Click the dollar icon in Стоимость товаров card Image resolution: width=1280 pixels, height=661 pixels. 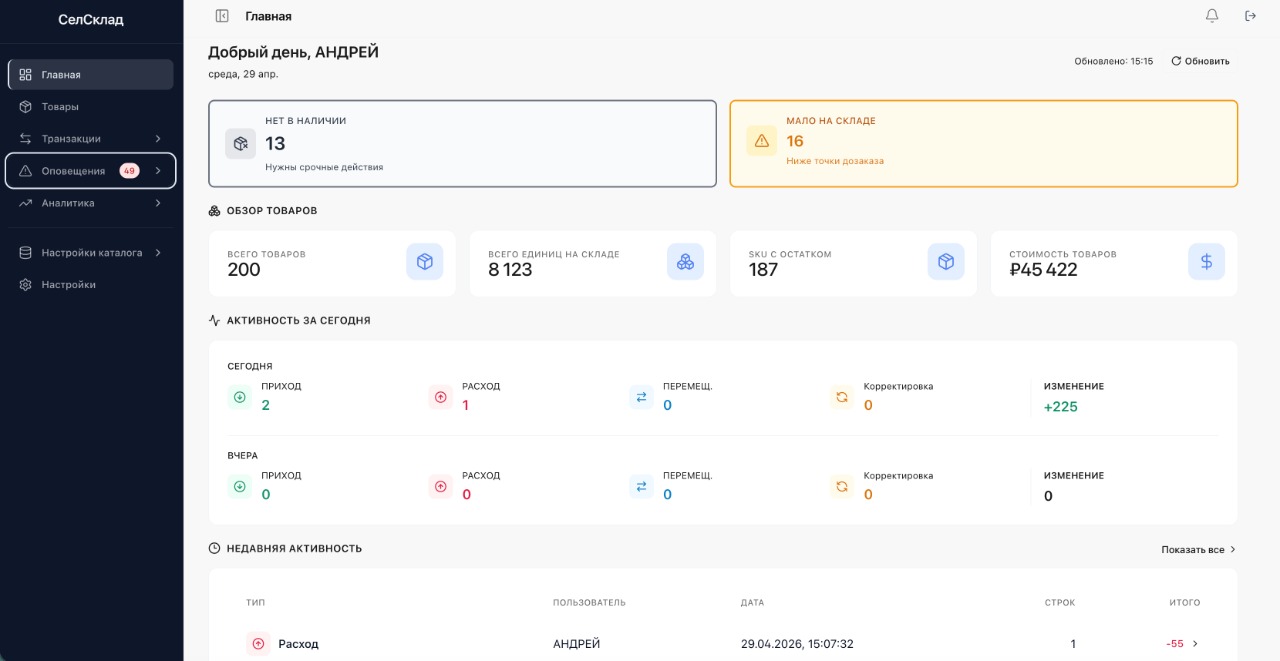pos(1206,262)
